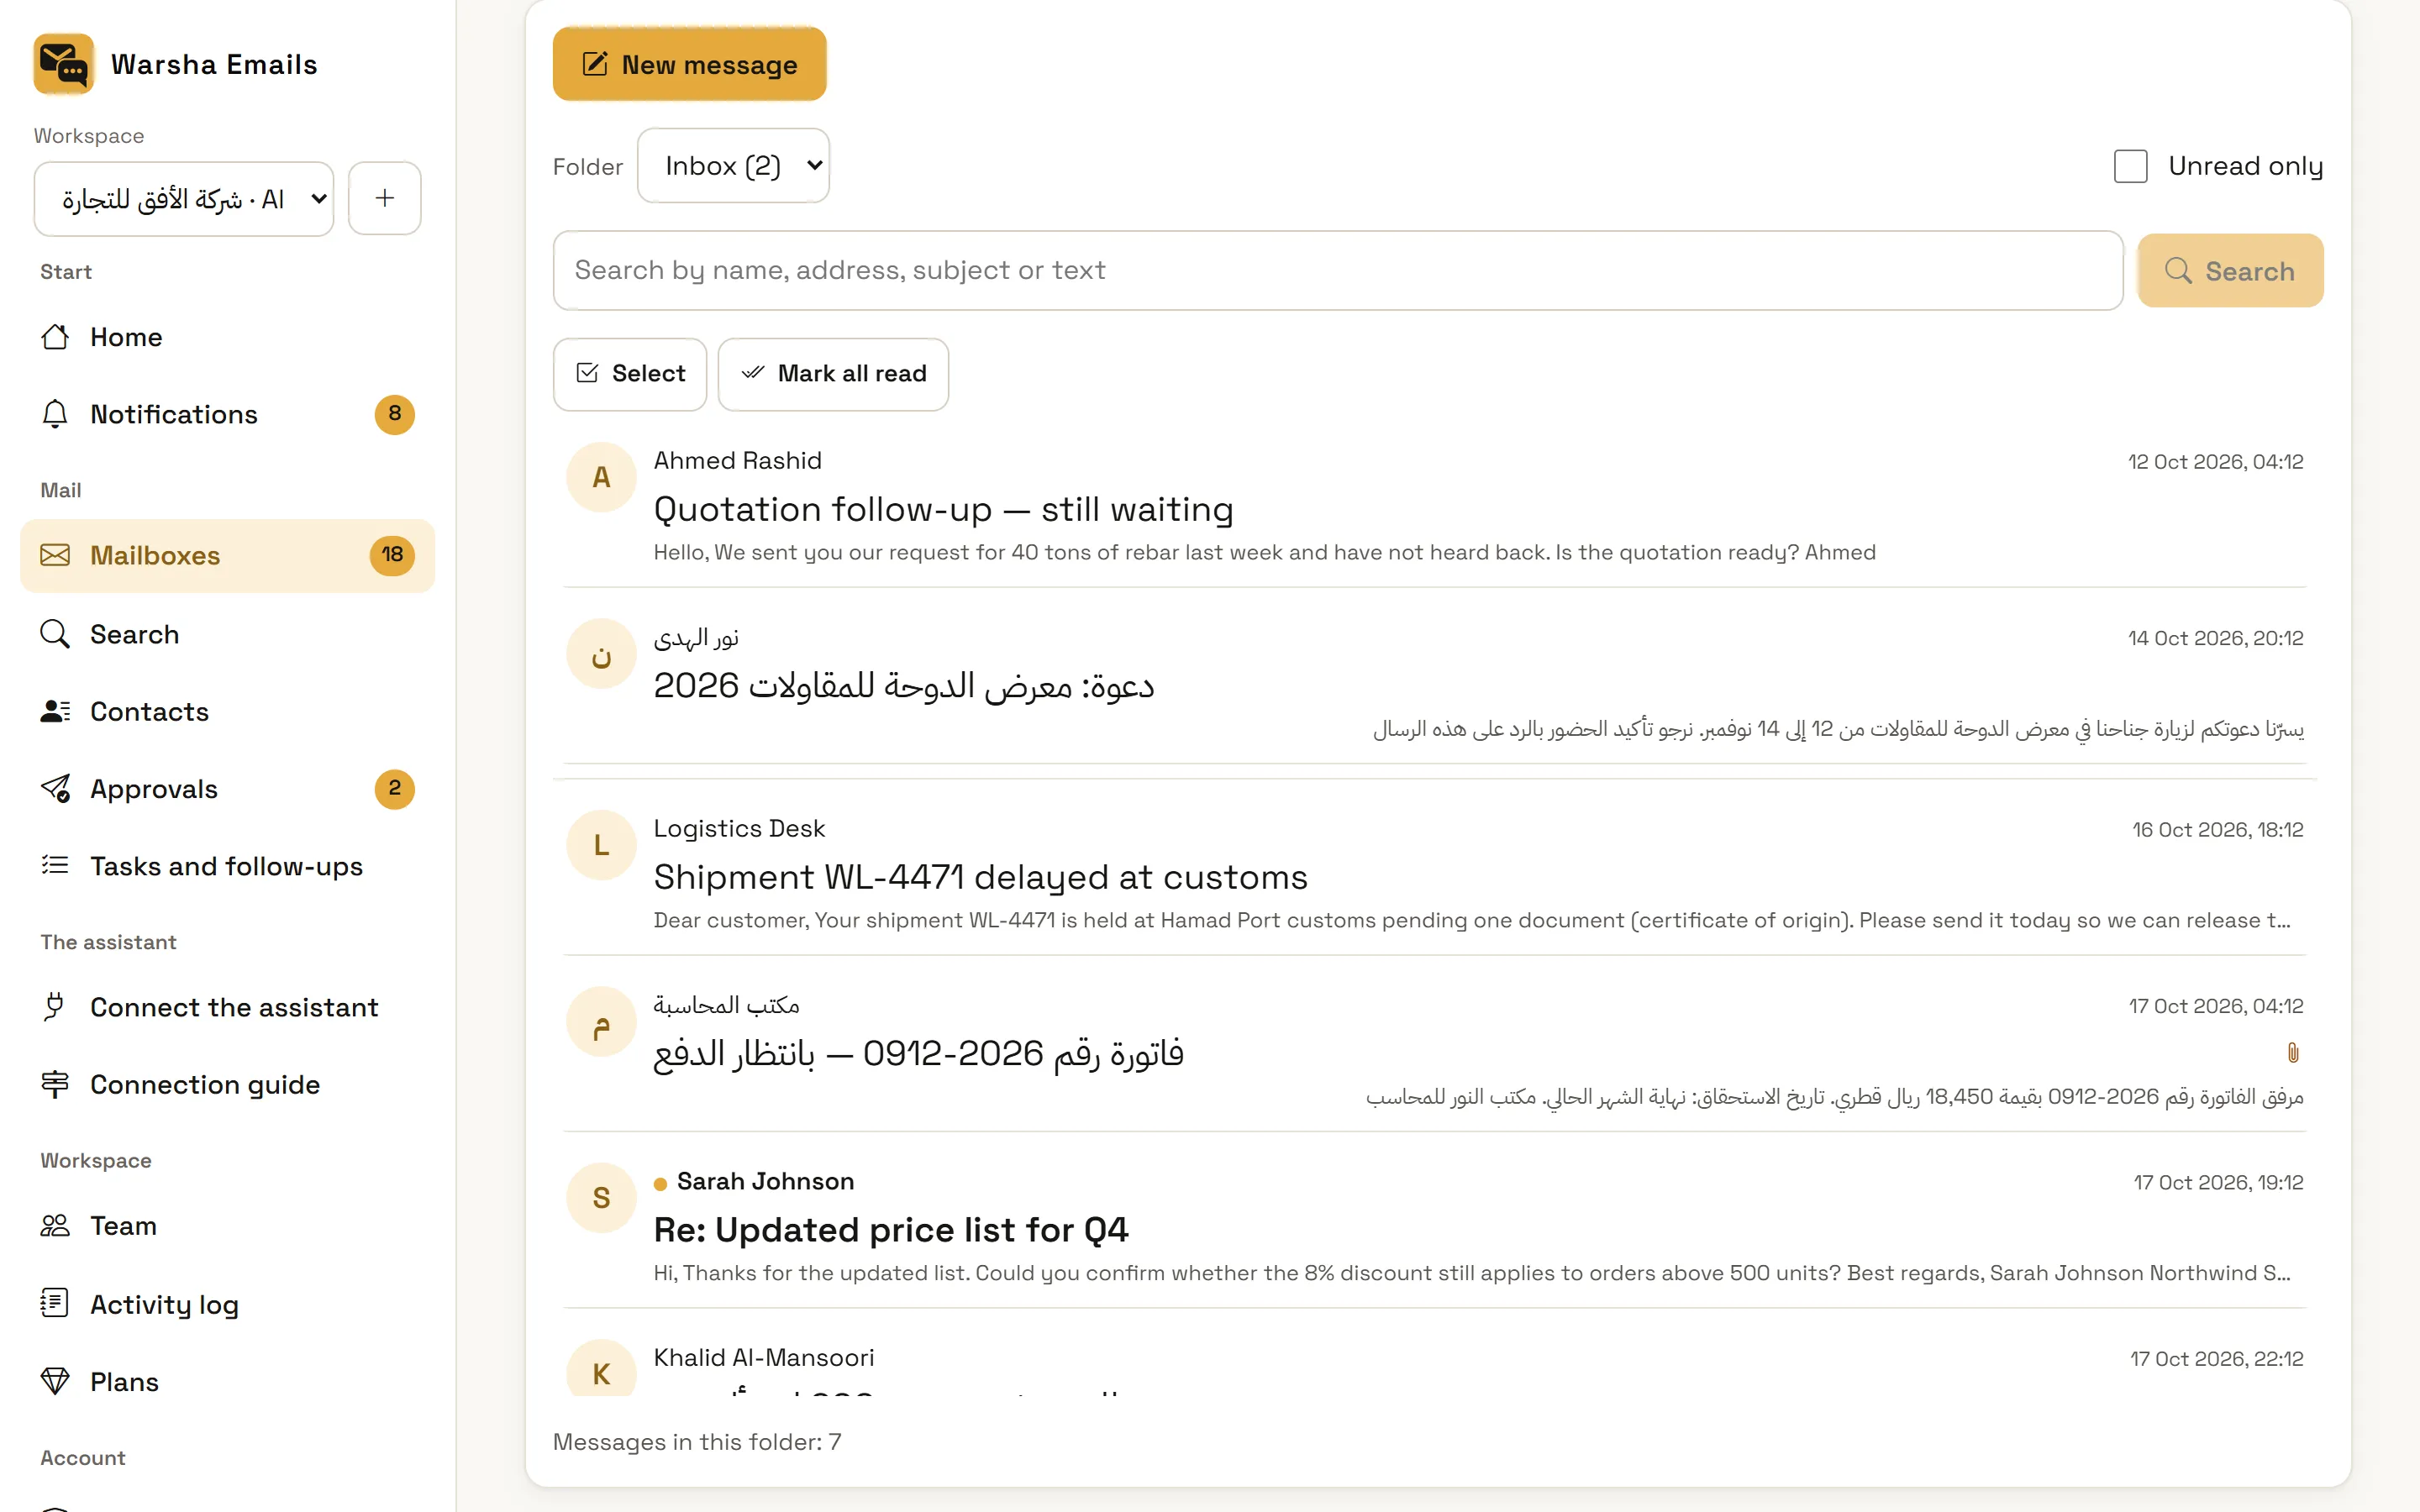Click the Activity log icon
Viewport: 2420px width, 1512px height.
(55, 1304)
